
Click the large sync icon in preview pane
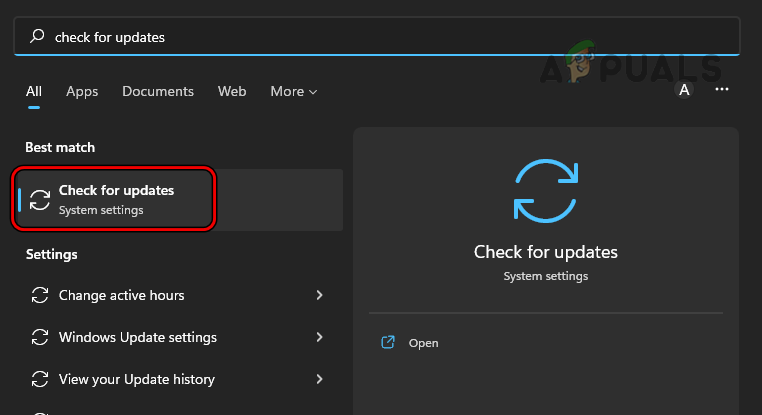pyautogui.click(x=545, y=188)
